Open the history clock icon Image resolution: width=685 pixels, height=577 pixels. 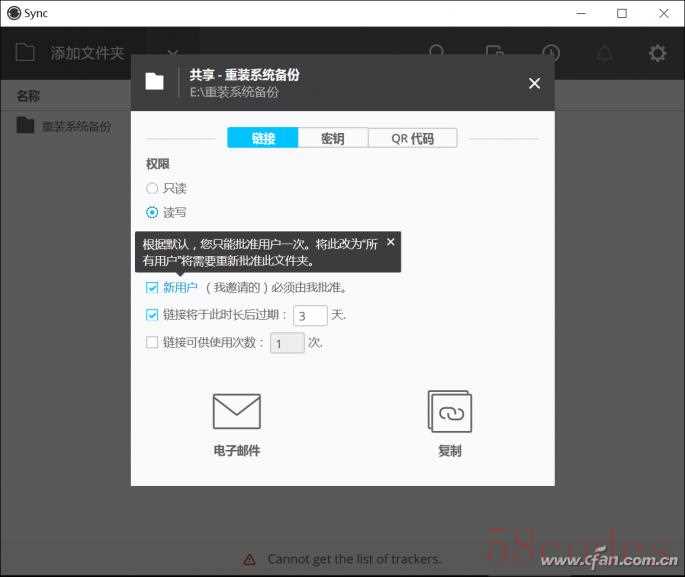click(550, 53)
